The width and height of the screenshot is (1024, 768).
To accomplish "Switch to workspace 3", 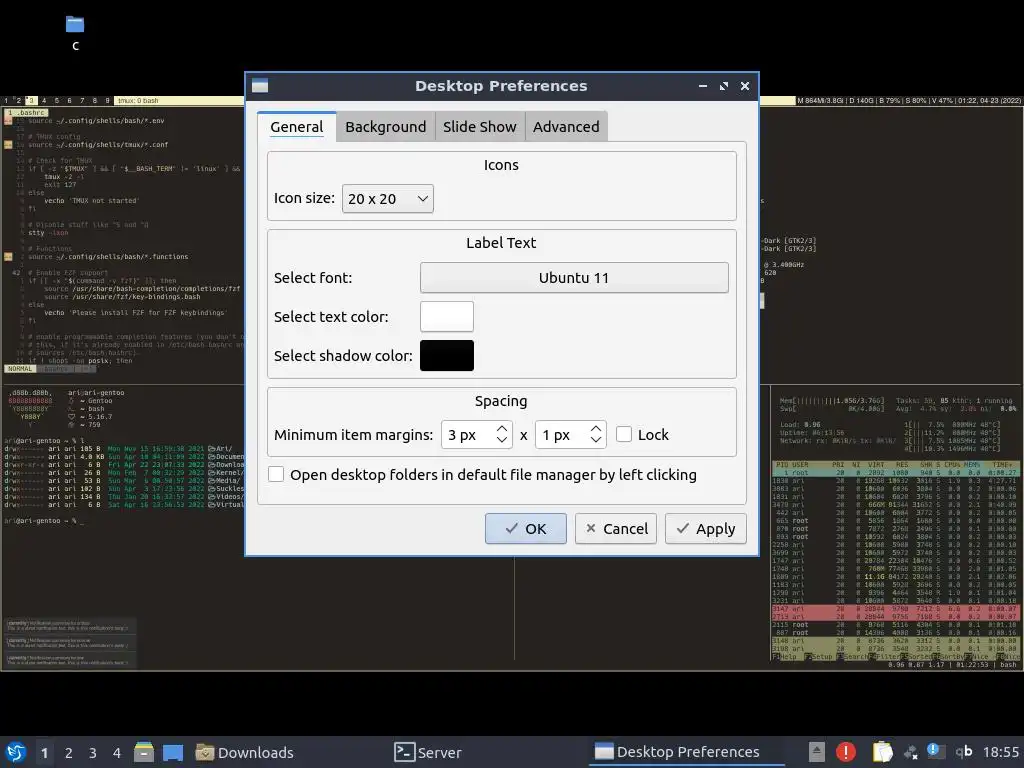I will (93, 753).
